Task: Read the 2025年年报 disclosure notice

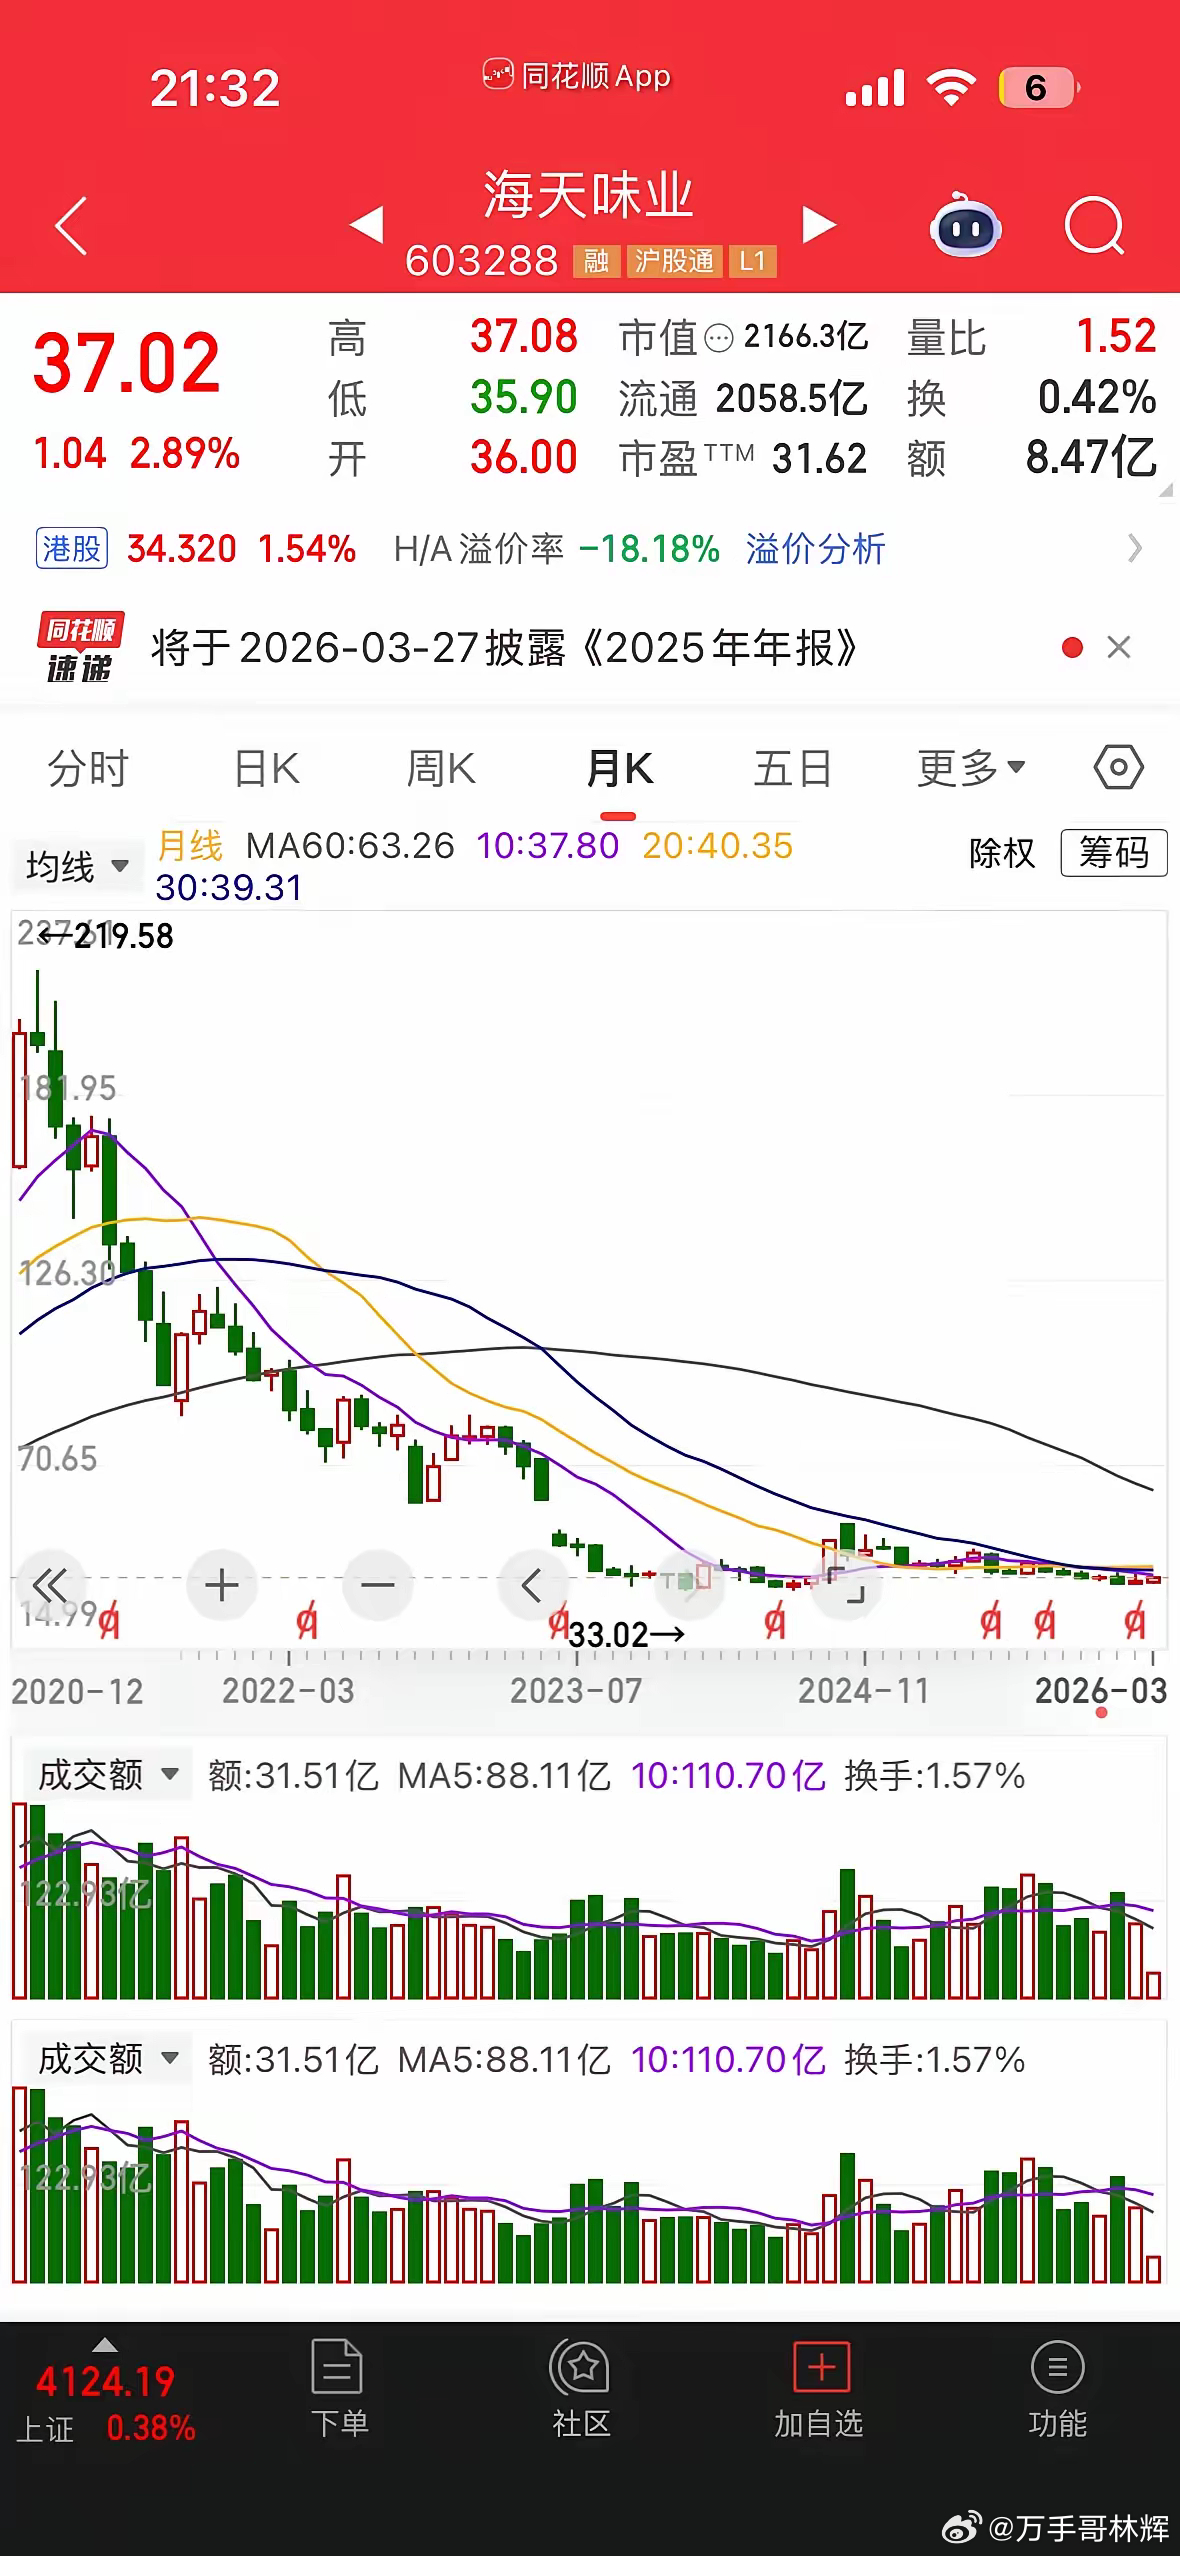Action: click(x=504, y=648)
